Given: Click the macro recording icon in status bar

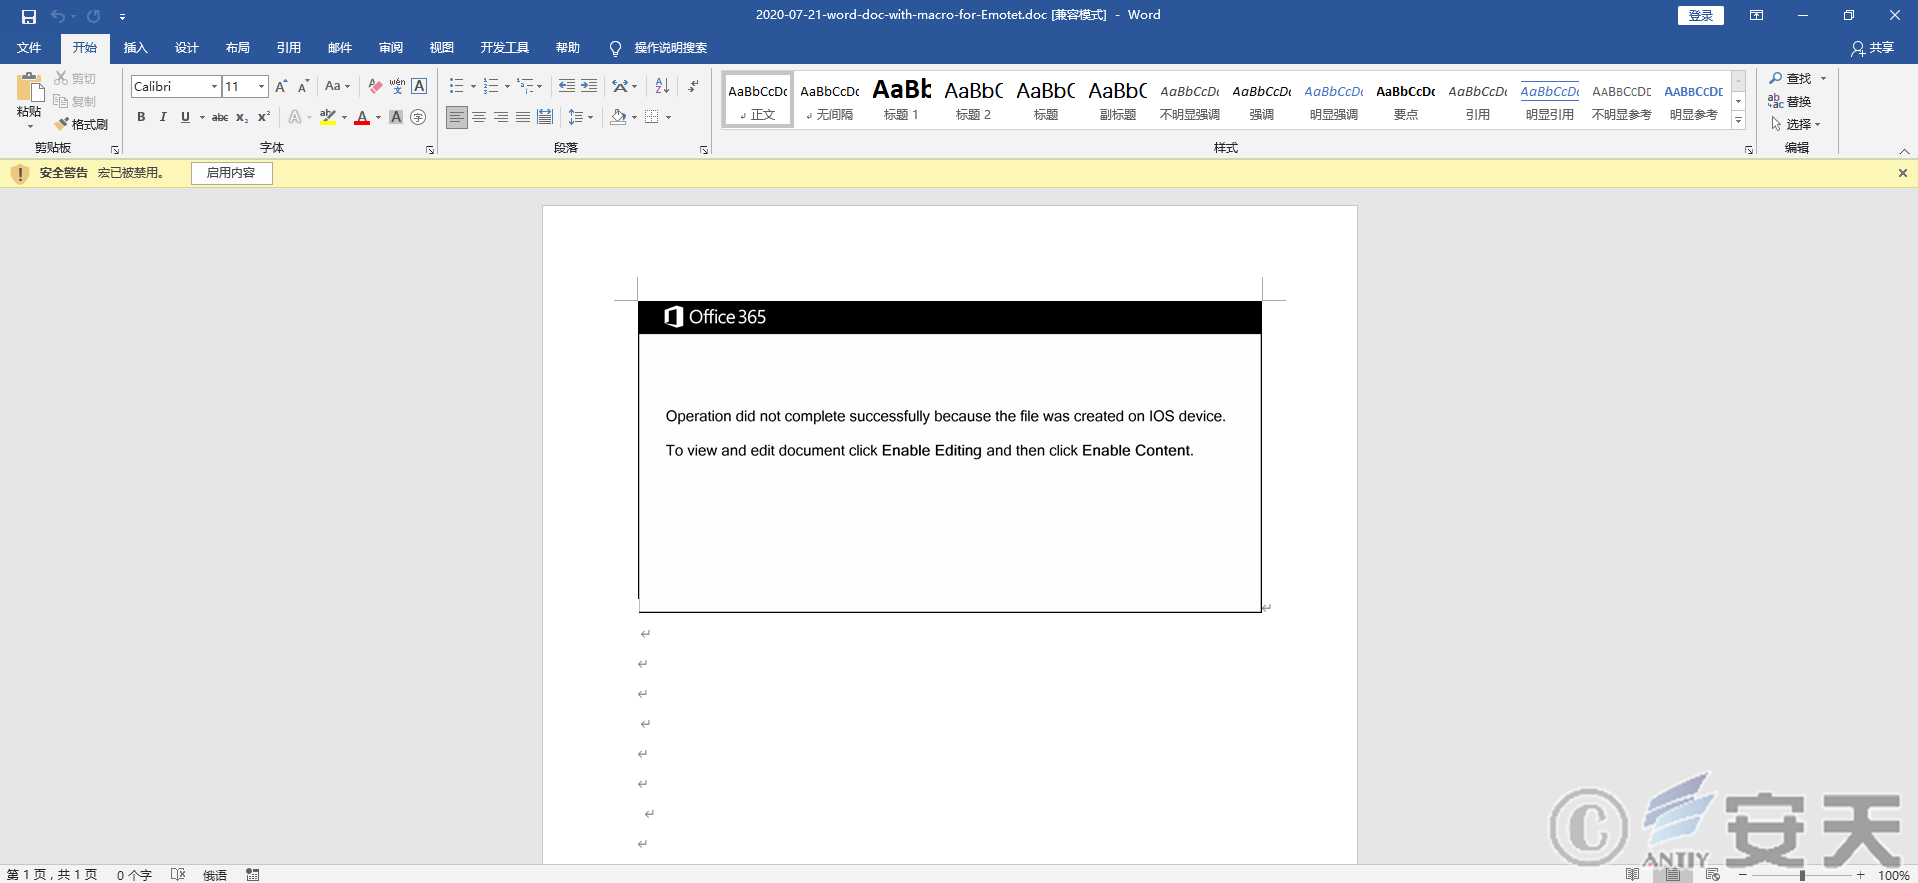Looking at the screenshot, I should 253,875.
